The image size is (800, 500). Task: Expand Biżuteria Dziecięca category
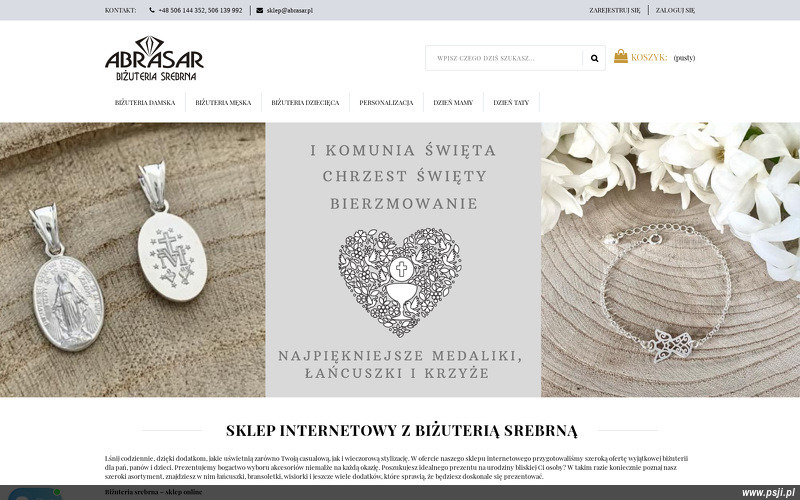pyautogui.click(x=305, y=103)
